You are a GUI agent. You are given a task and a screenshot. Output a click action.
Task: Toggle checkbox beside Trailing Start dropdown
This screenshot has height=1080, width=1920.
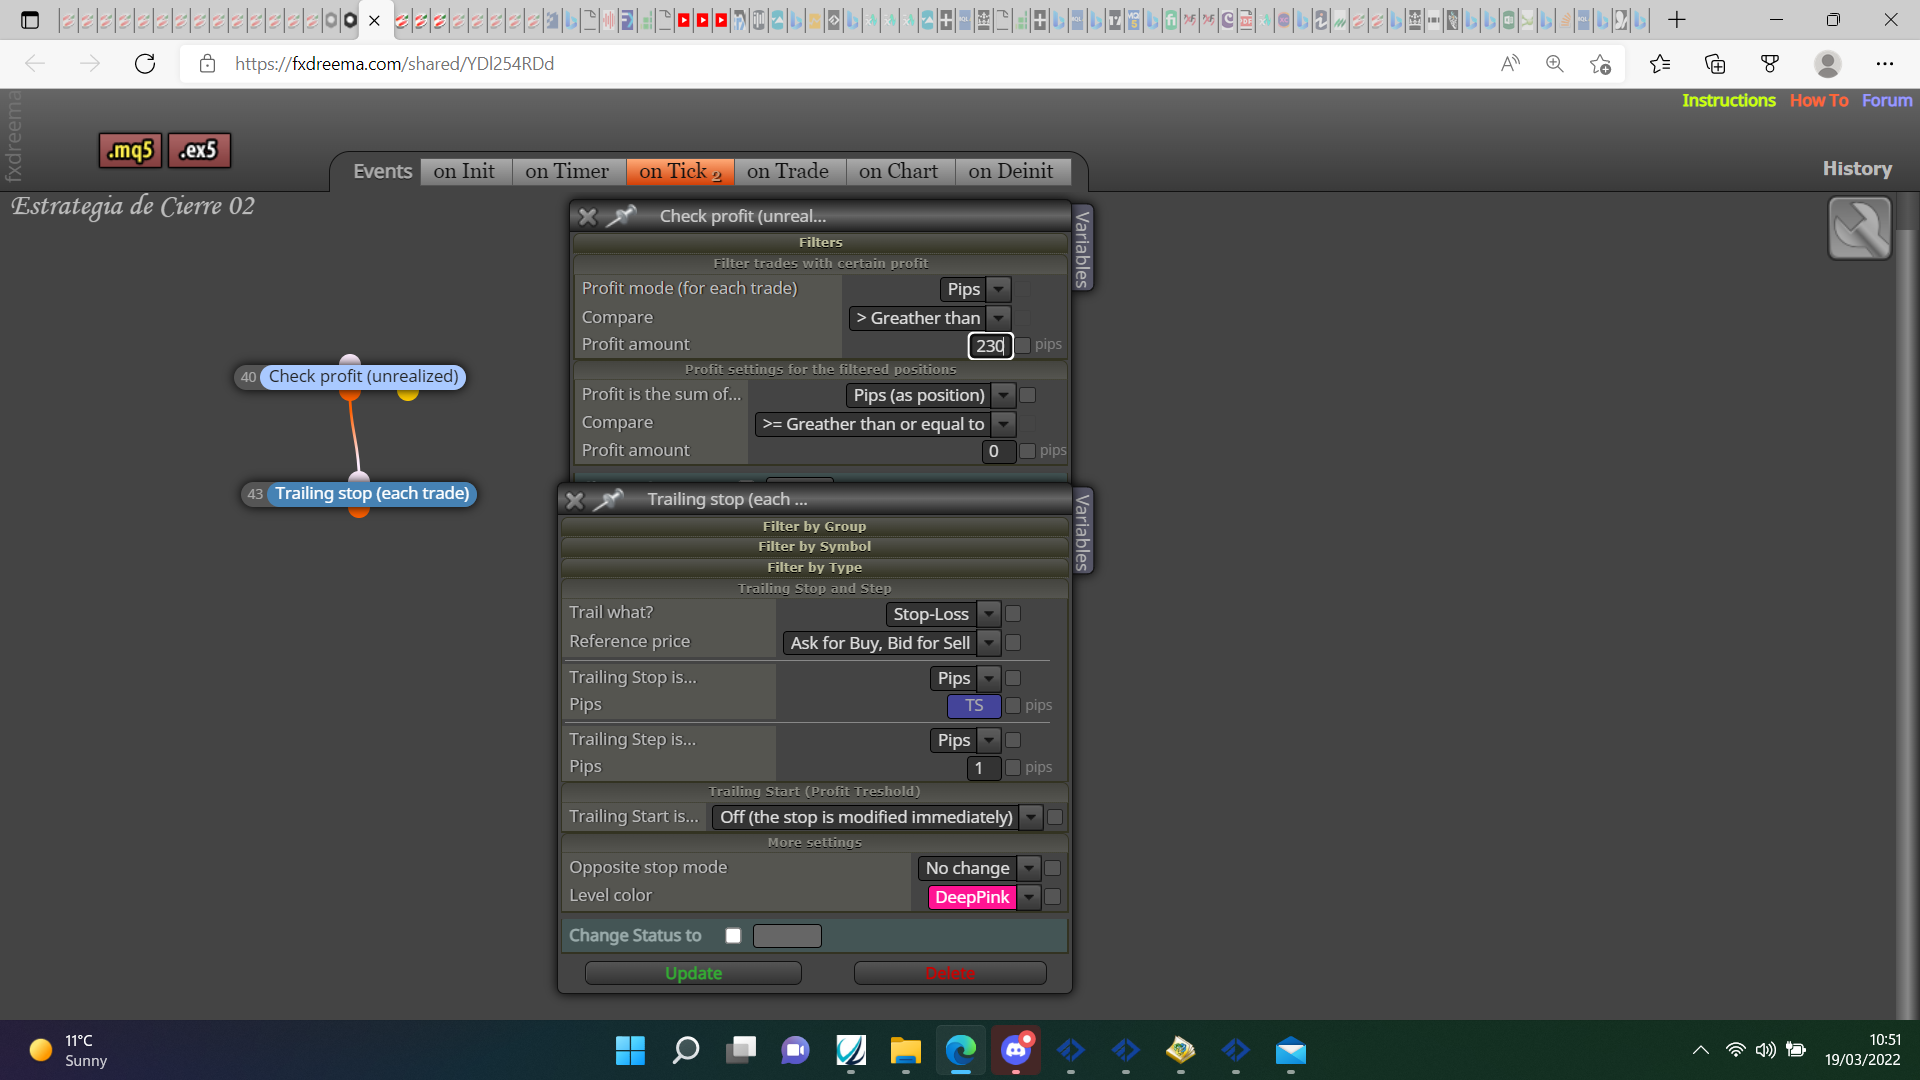[x=1055, y=817]
